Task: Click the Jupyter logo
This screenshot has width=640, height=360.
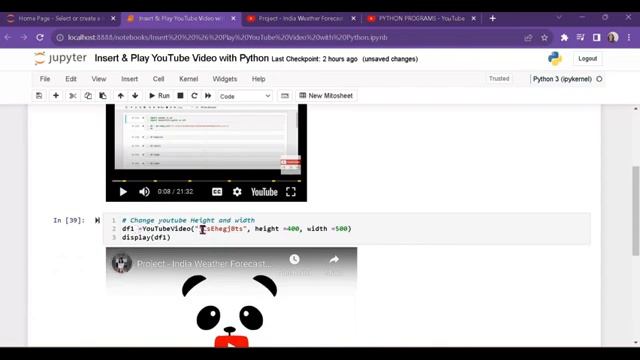Action: (x=60, y=58)
